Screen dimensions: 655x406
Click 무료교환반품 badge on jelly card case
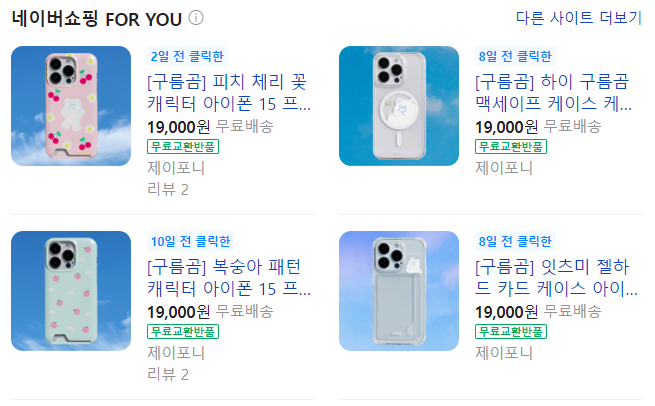[511, 332]
